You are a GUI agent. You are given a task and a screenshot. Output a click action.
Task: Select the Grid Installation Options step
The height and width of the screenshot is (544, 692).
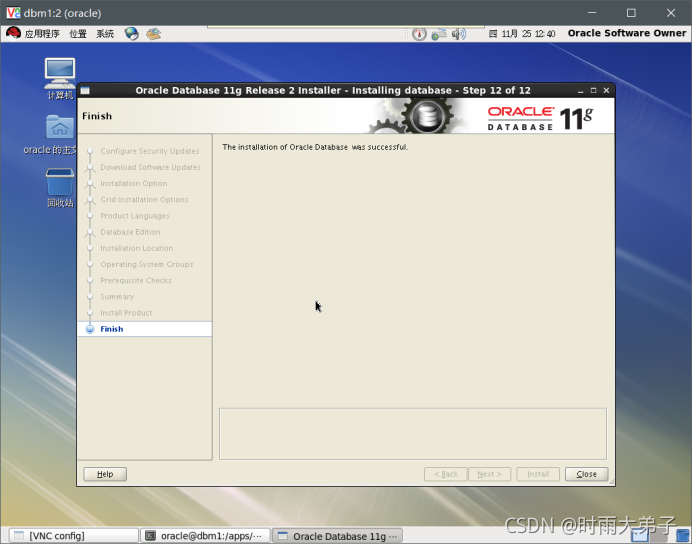[144, 199]
